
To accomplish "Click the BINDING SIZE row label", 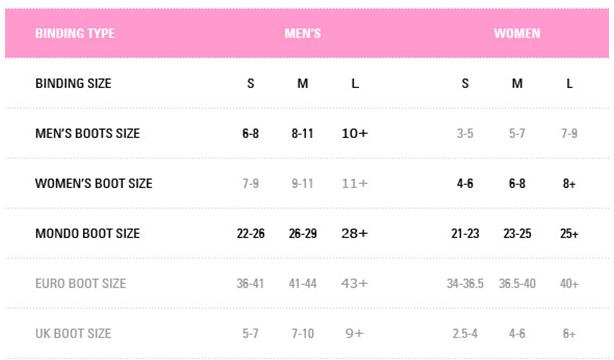I will (x=73, y=83).
